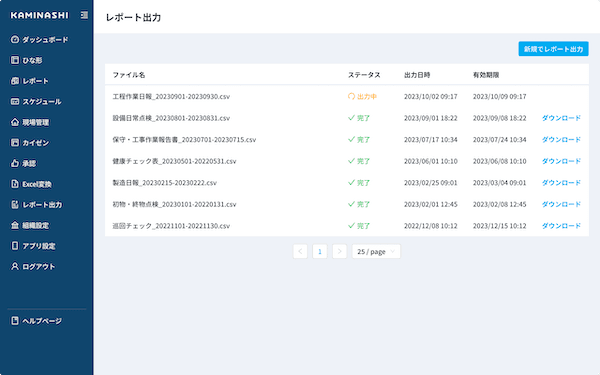Click the アプリ設定 phone icon
This screenshot has height=375, width=600.
click(x=15, y=246)
